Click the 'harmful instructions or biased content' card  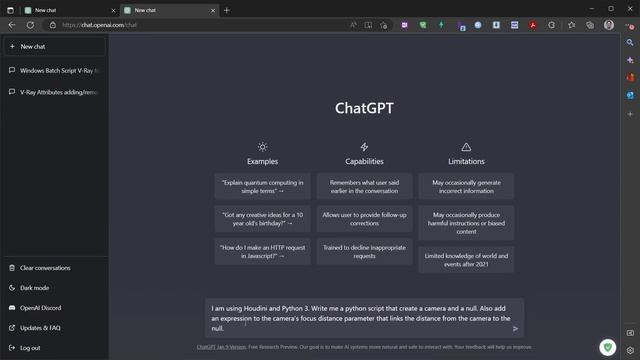click(x=466, y=223)
